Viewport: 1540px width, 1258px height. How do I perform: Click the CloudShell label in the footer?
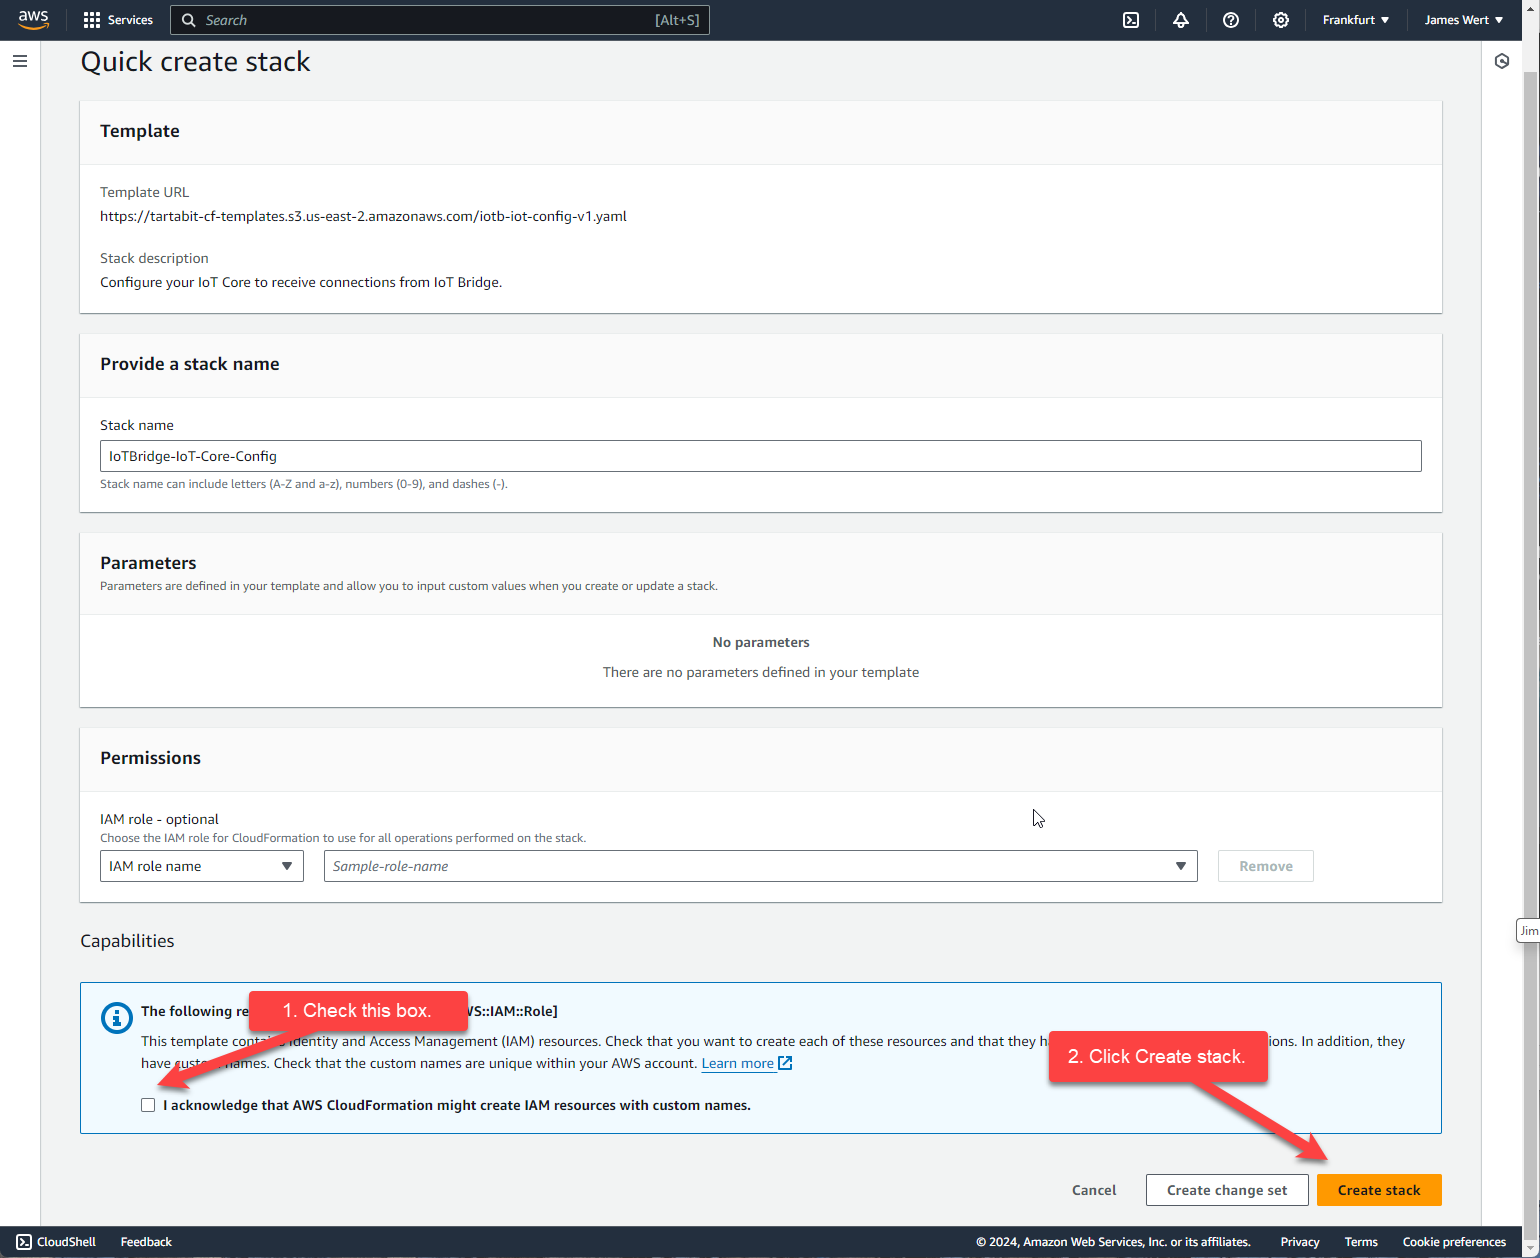tap(66, 1242)
